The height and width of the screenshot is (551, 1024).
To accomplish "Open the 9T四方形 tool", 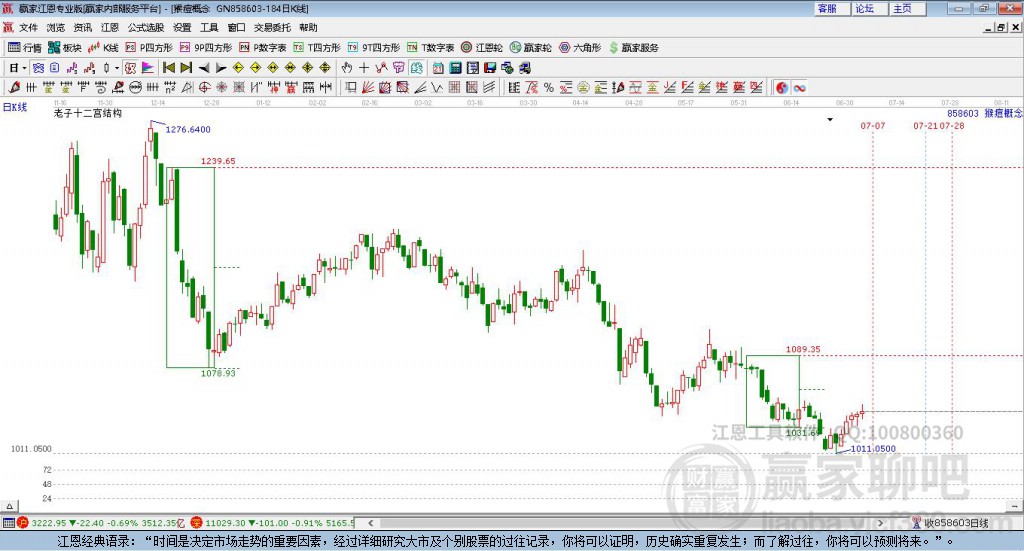I will [x=374, y=48].
